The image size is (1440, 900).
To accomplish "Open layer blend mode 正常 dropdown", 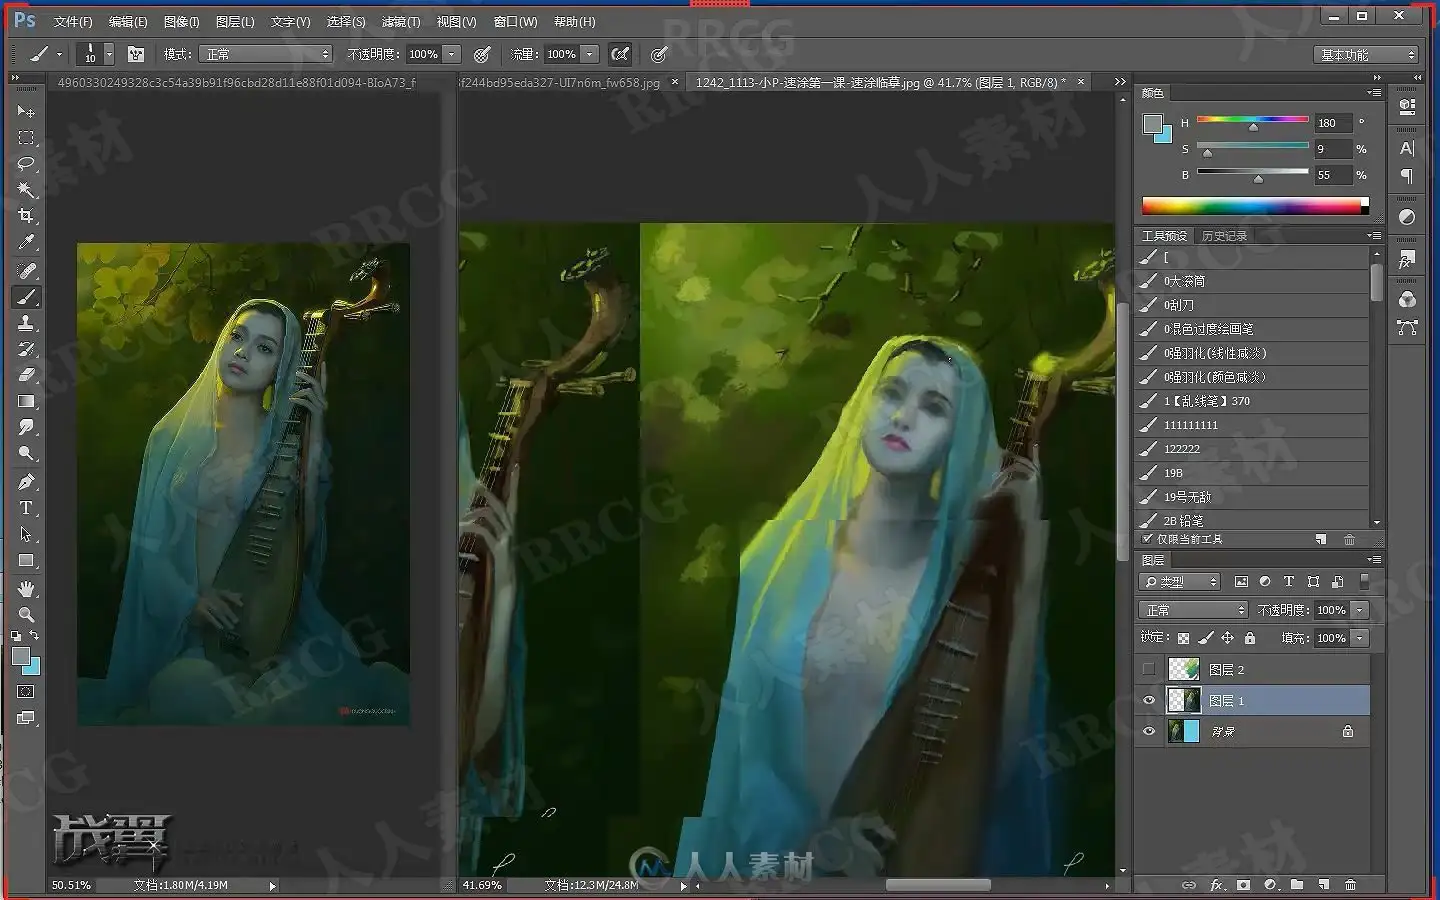I will 1193,610.
